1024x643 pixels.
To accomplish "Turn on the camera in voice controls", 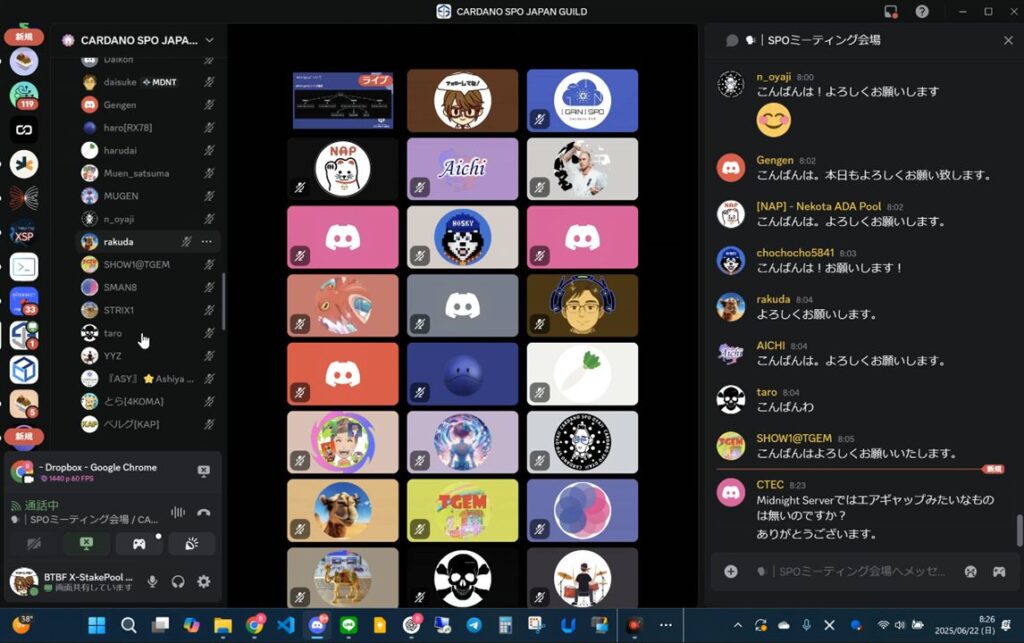I will [33, 544].
